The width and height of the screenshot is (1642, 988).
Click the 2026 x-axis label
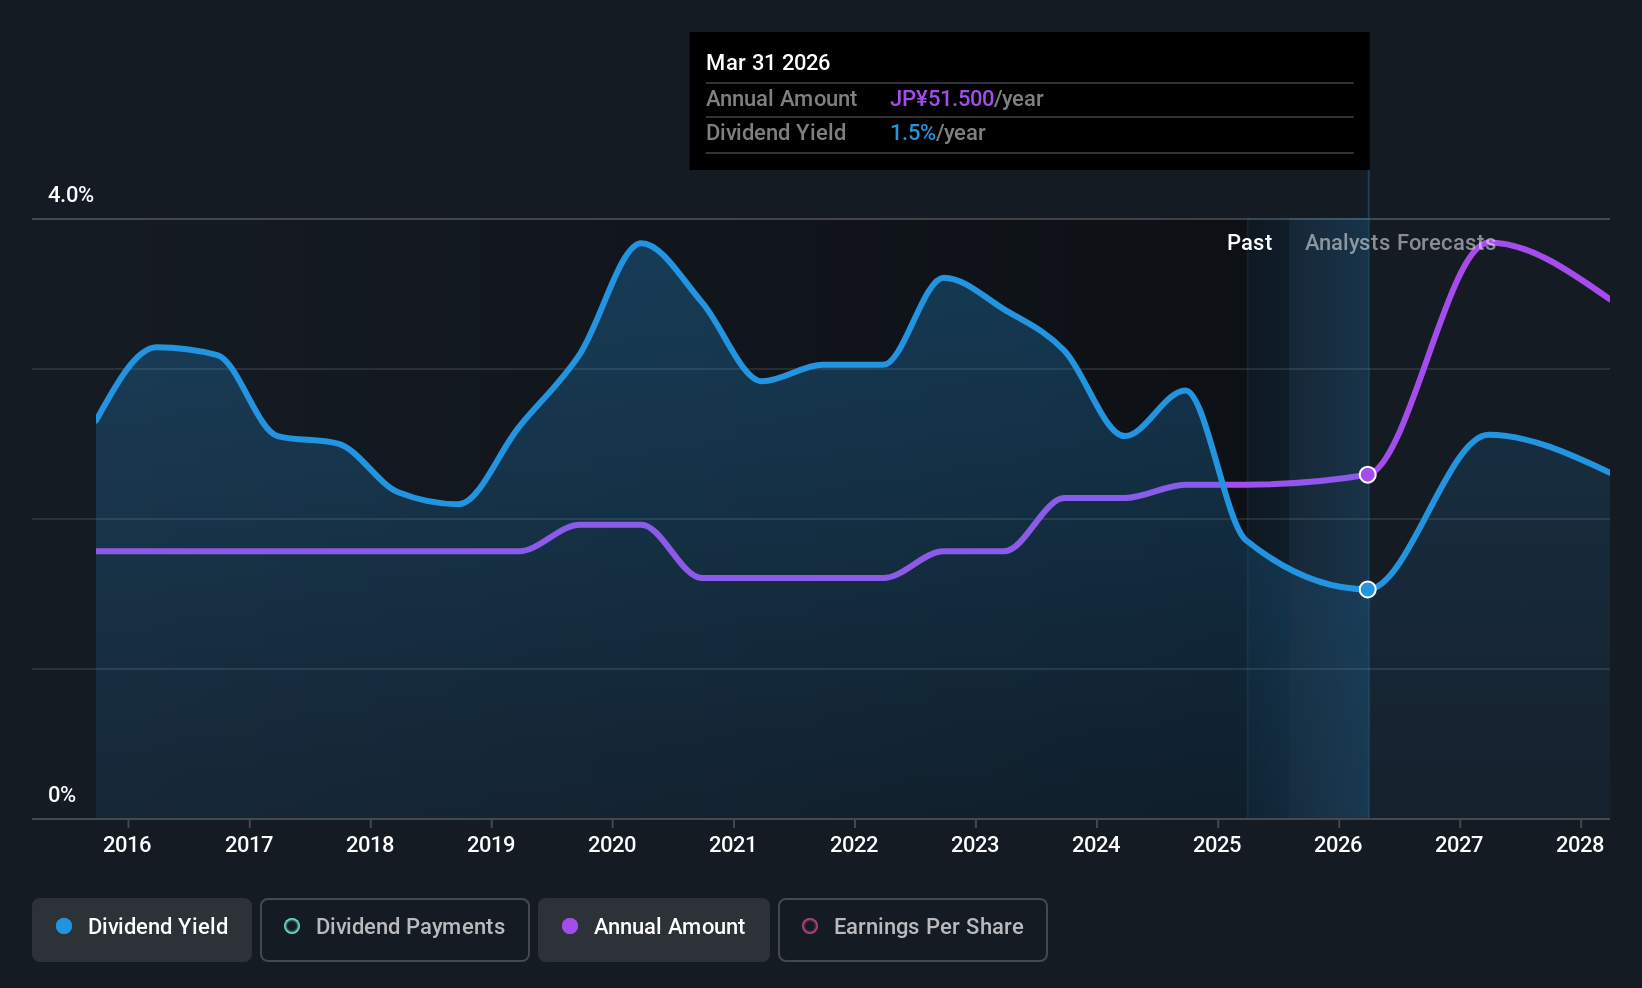pos(1338,845)
